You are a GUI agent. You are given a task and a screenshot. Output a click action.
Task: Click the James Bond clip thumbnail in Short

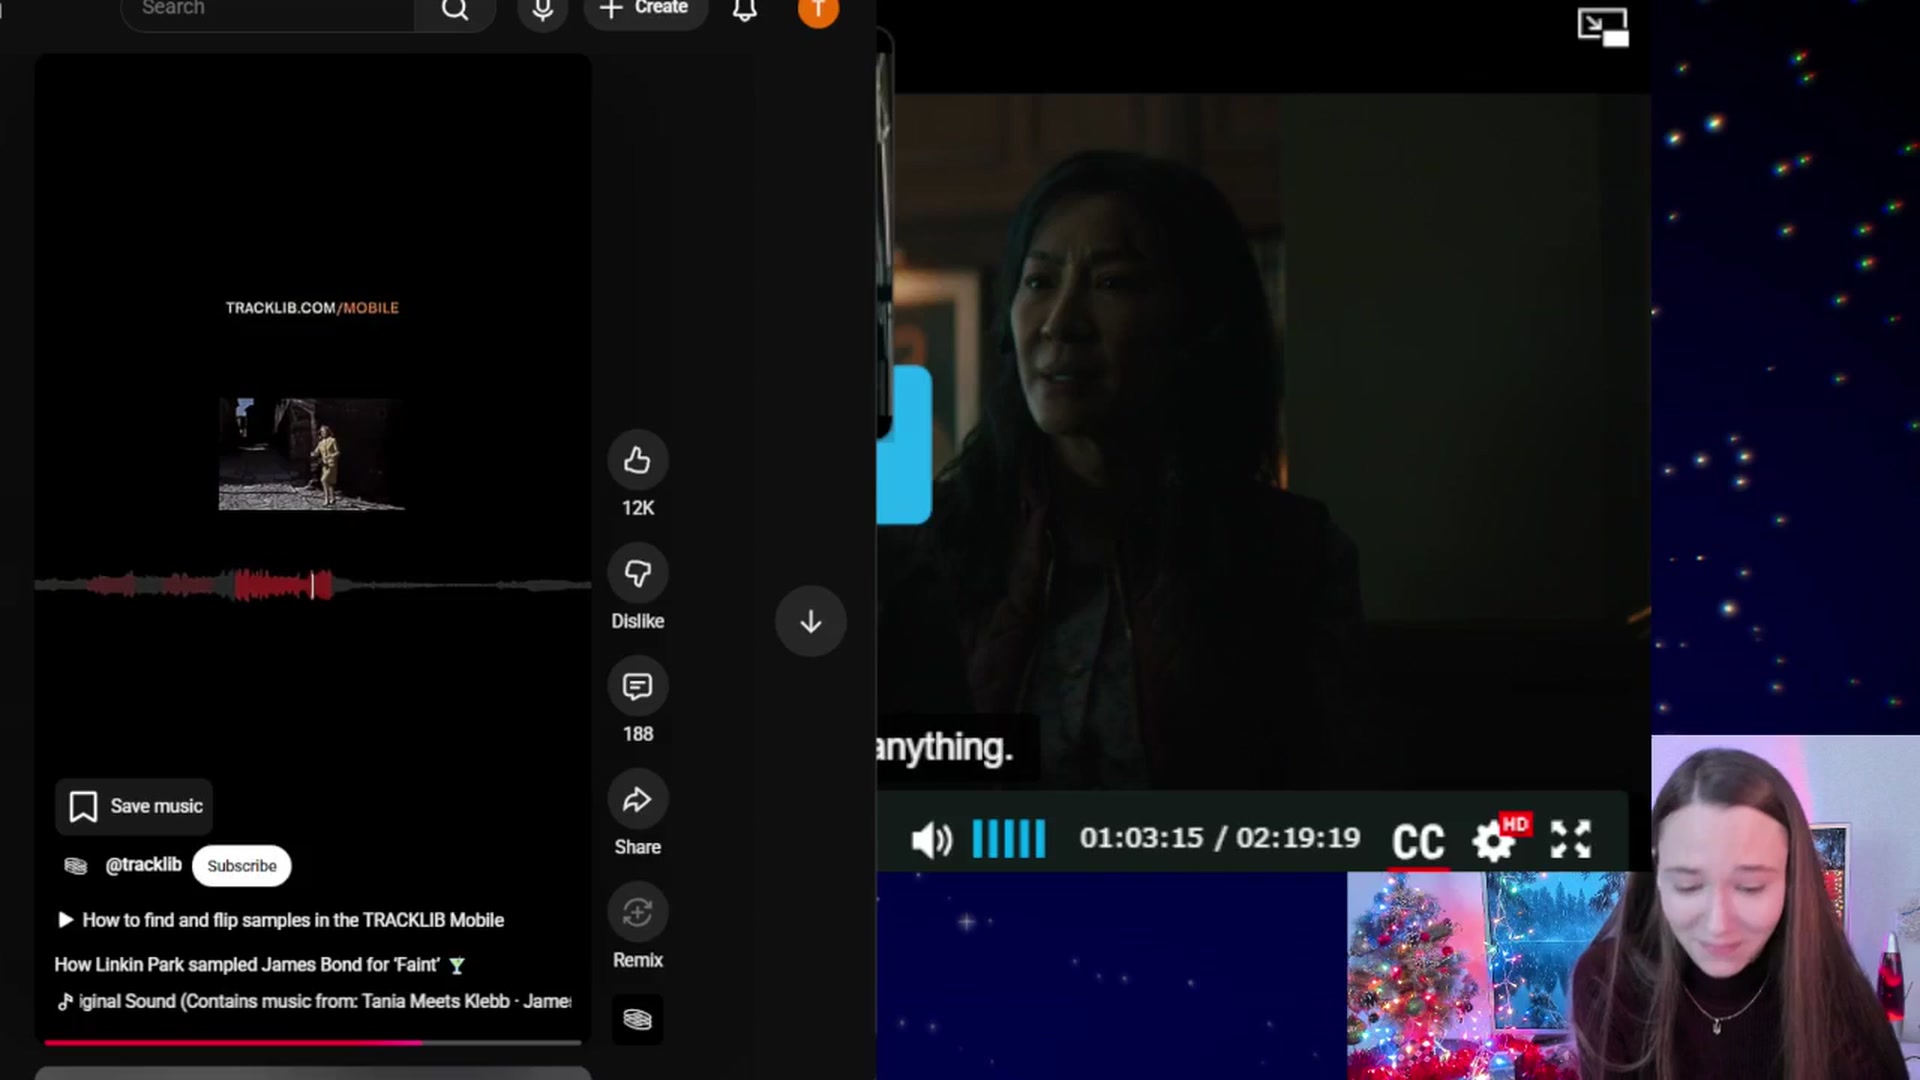(x=312, y=454)
